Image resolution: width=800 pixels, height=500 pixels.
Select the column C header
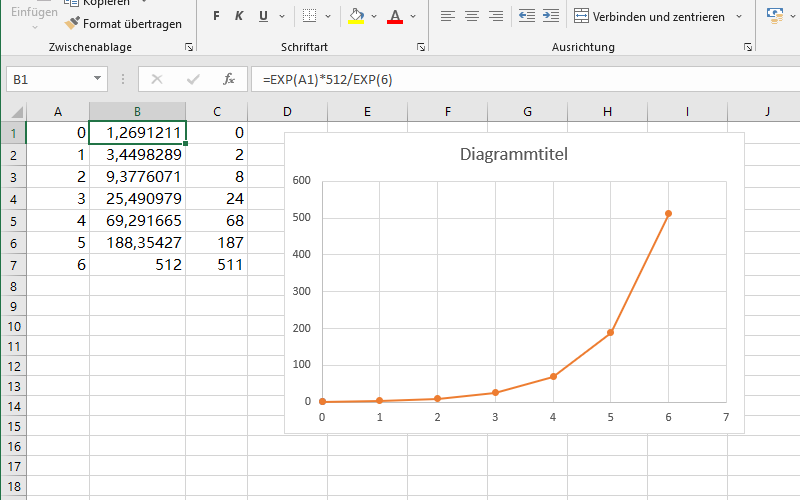[x=217, y=112]
